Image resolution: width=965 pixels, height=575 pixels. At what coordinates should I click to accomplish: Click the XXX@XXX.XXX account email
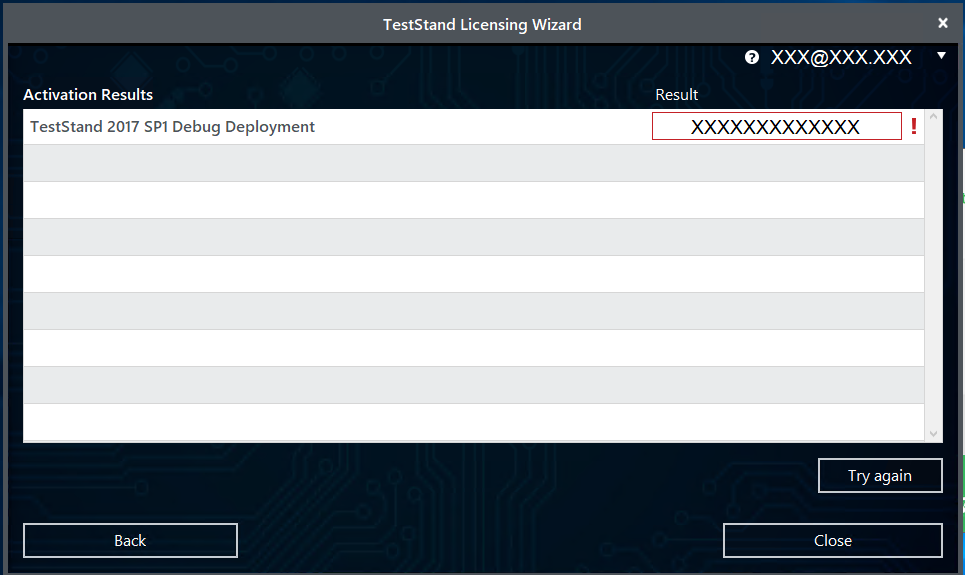[841, 57]
